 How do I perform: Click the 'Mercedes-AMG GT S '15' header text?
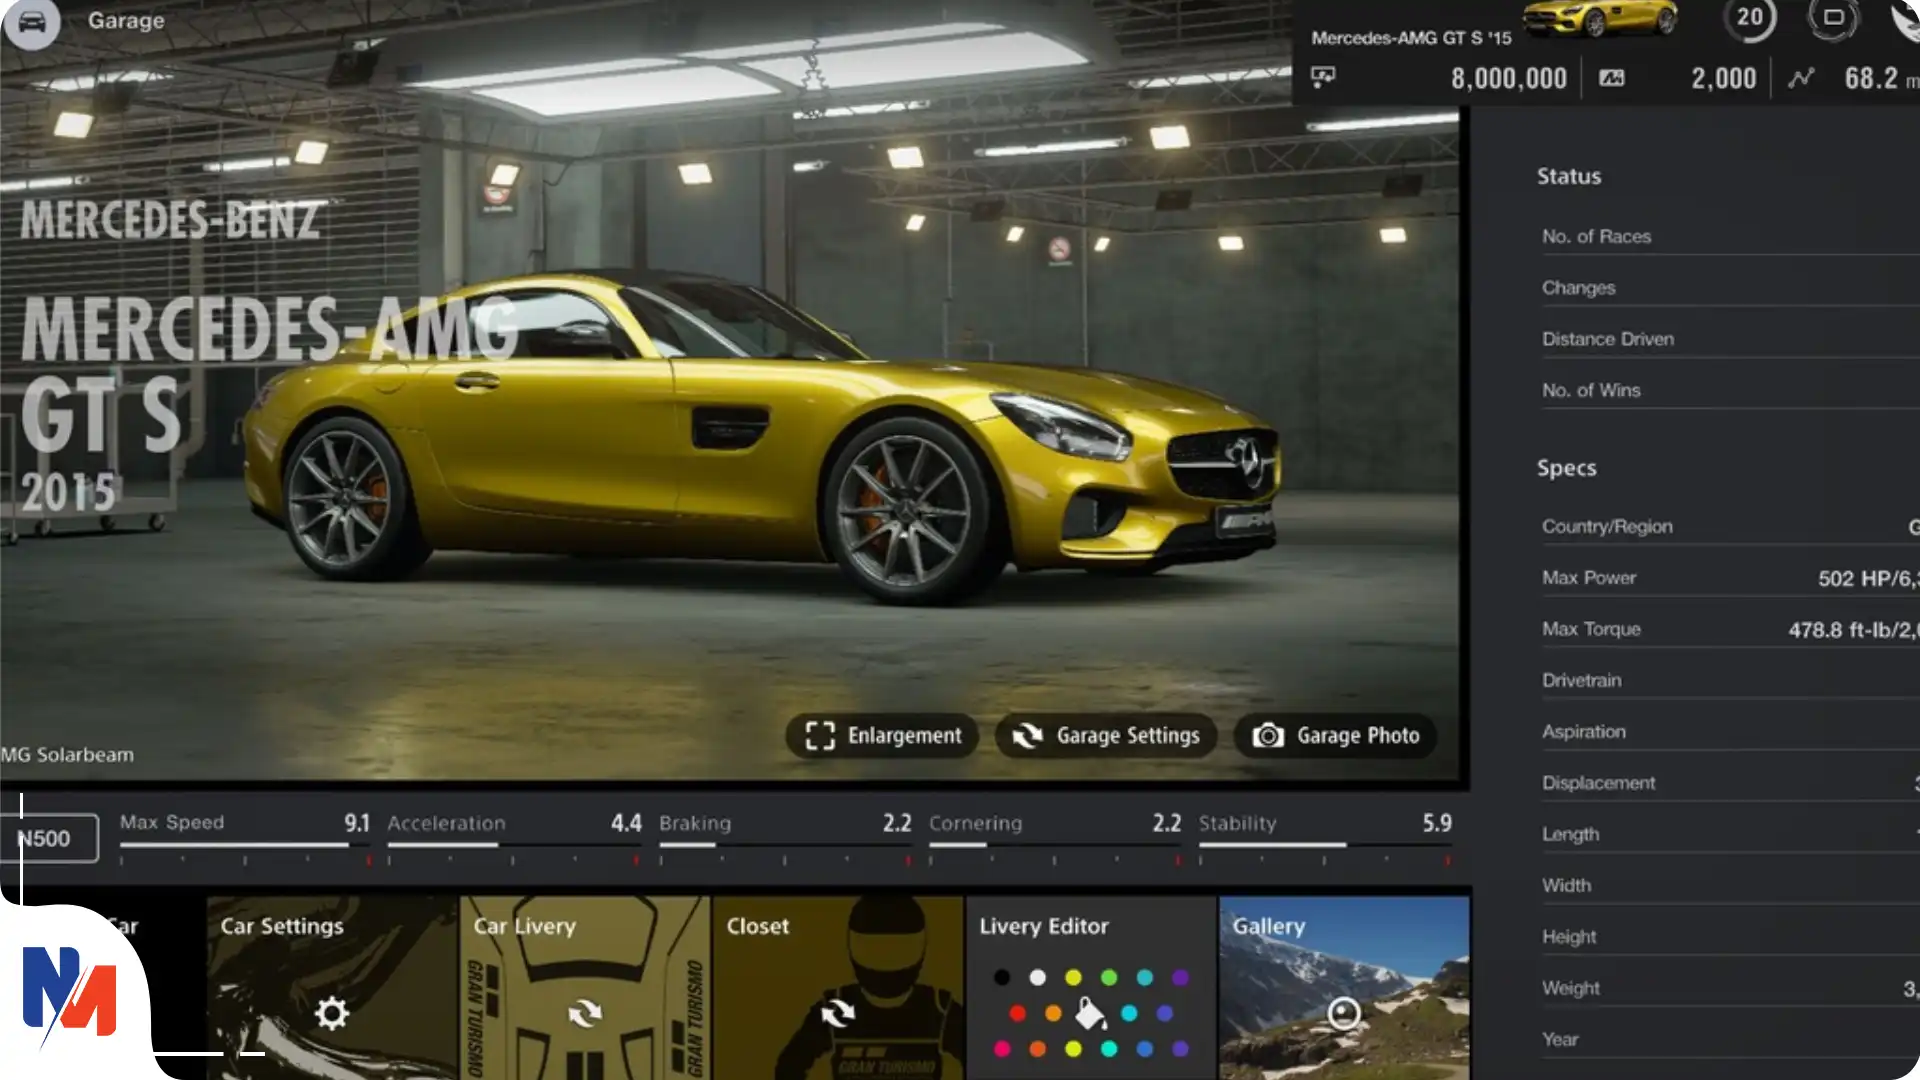pos(1411,38)
